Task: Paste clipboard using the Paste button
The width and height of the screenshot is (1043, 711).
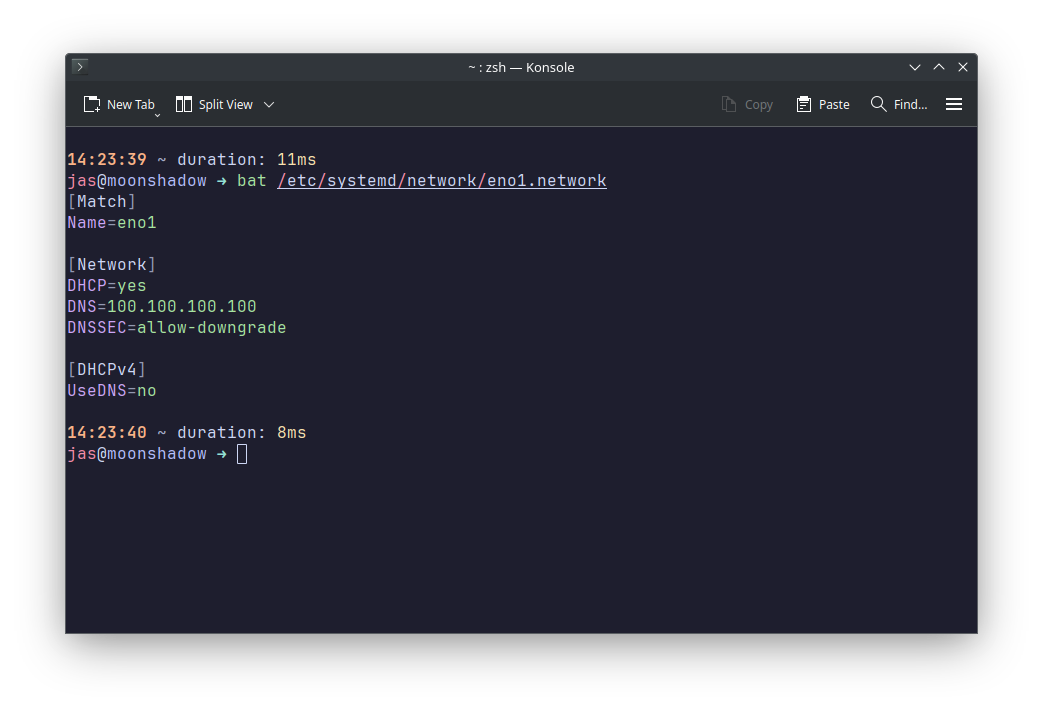Action: coord(822,104)
